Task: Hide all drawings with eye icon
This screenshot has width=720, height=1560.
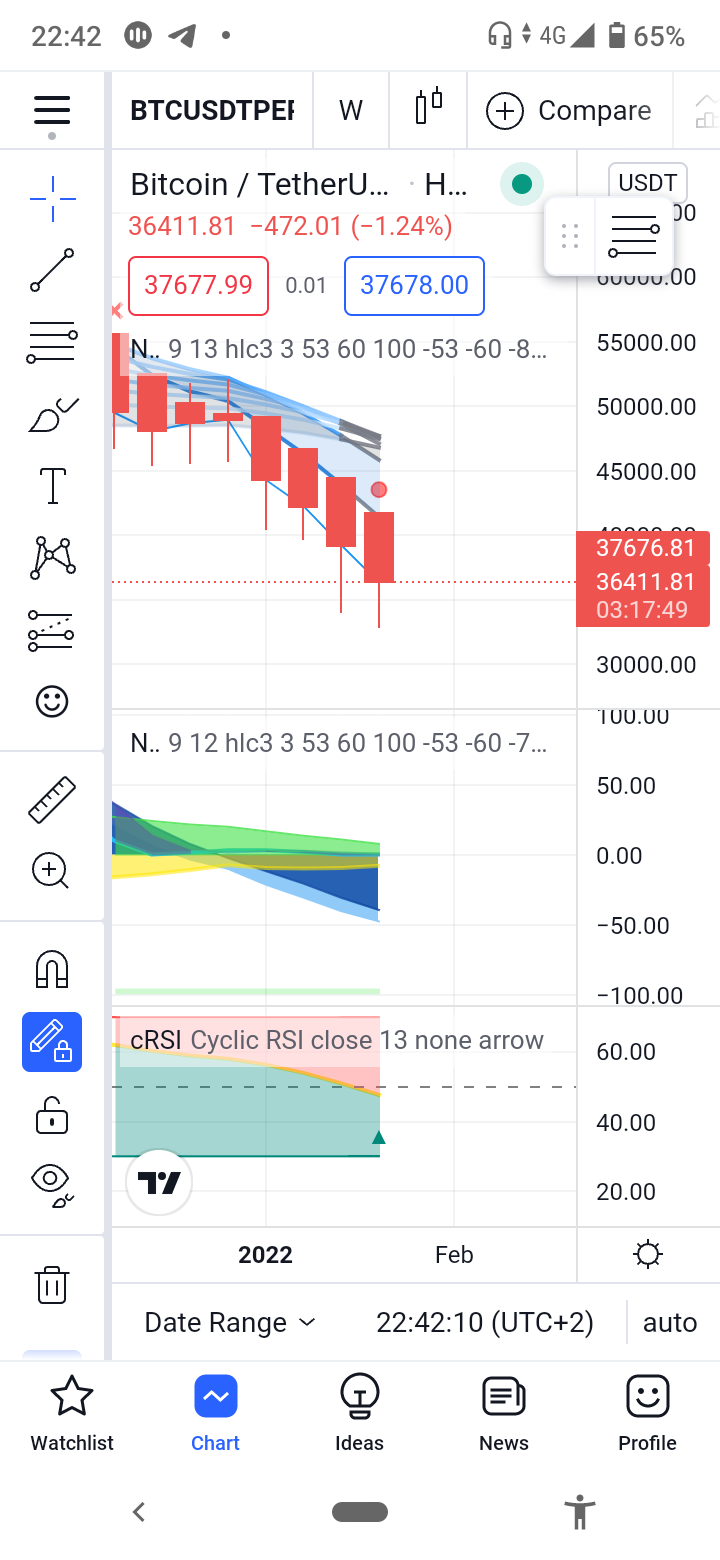Action: (52, 1184)
